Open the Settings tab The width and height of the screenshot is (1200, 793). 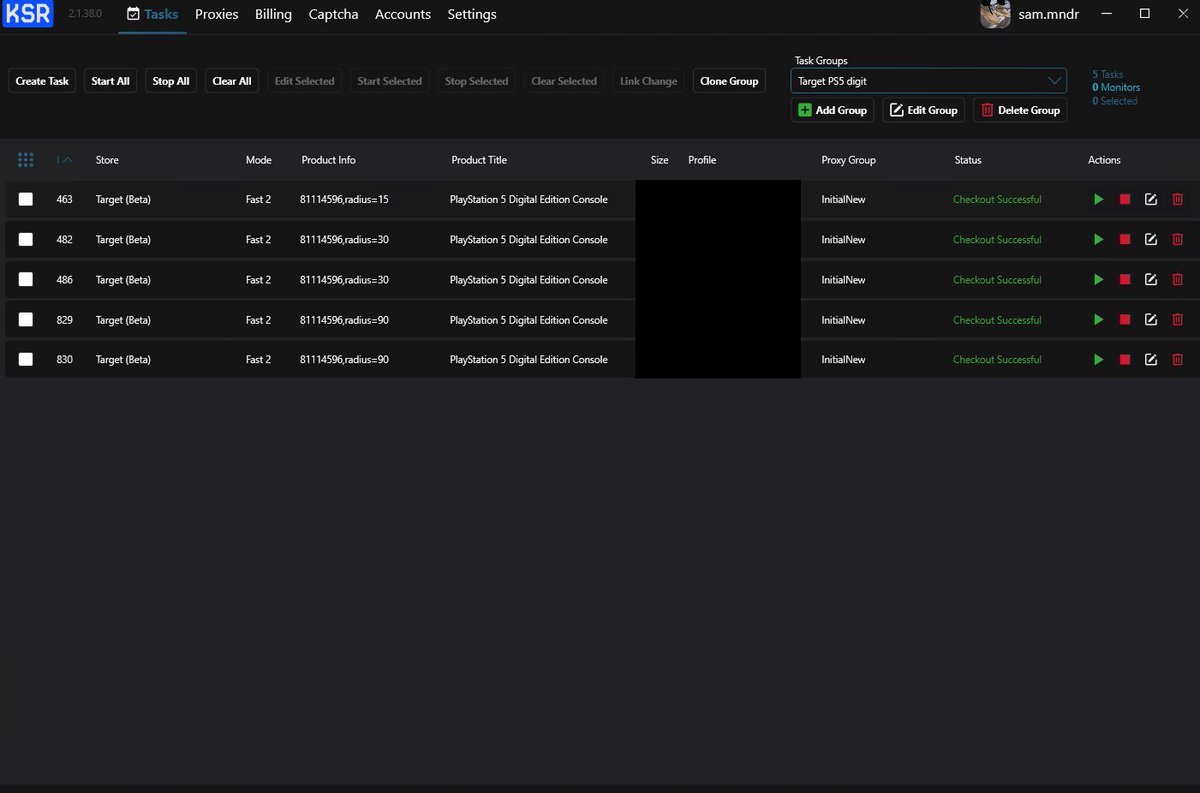472,14
